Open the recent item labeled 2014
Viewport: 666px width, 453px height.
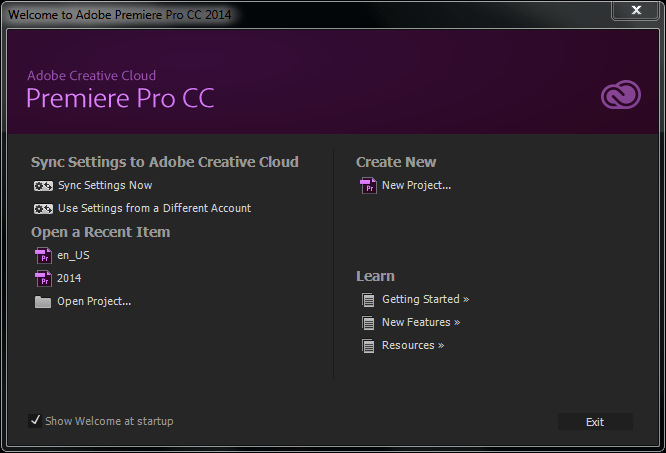pos(69,279)
